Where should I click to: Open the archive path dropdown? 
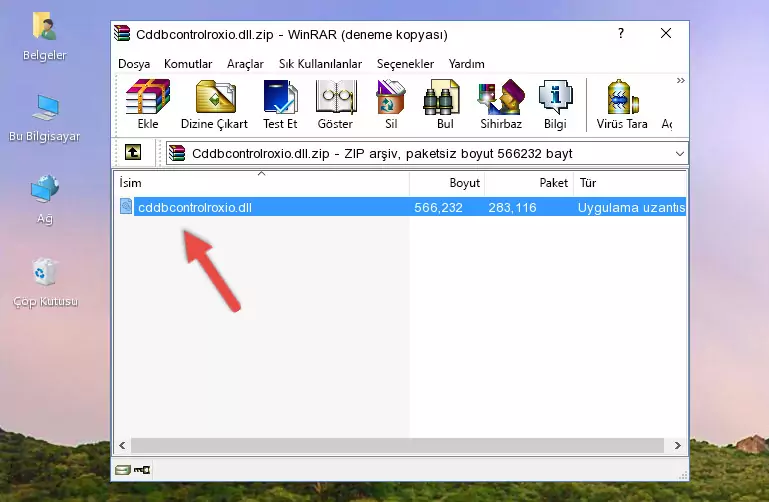(x=680, y=153)
